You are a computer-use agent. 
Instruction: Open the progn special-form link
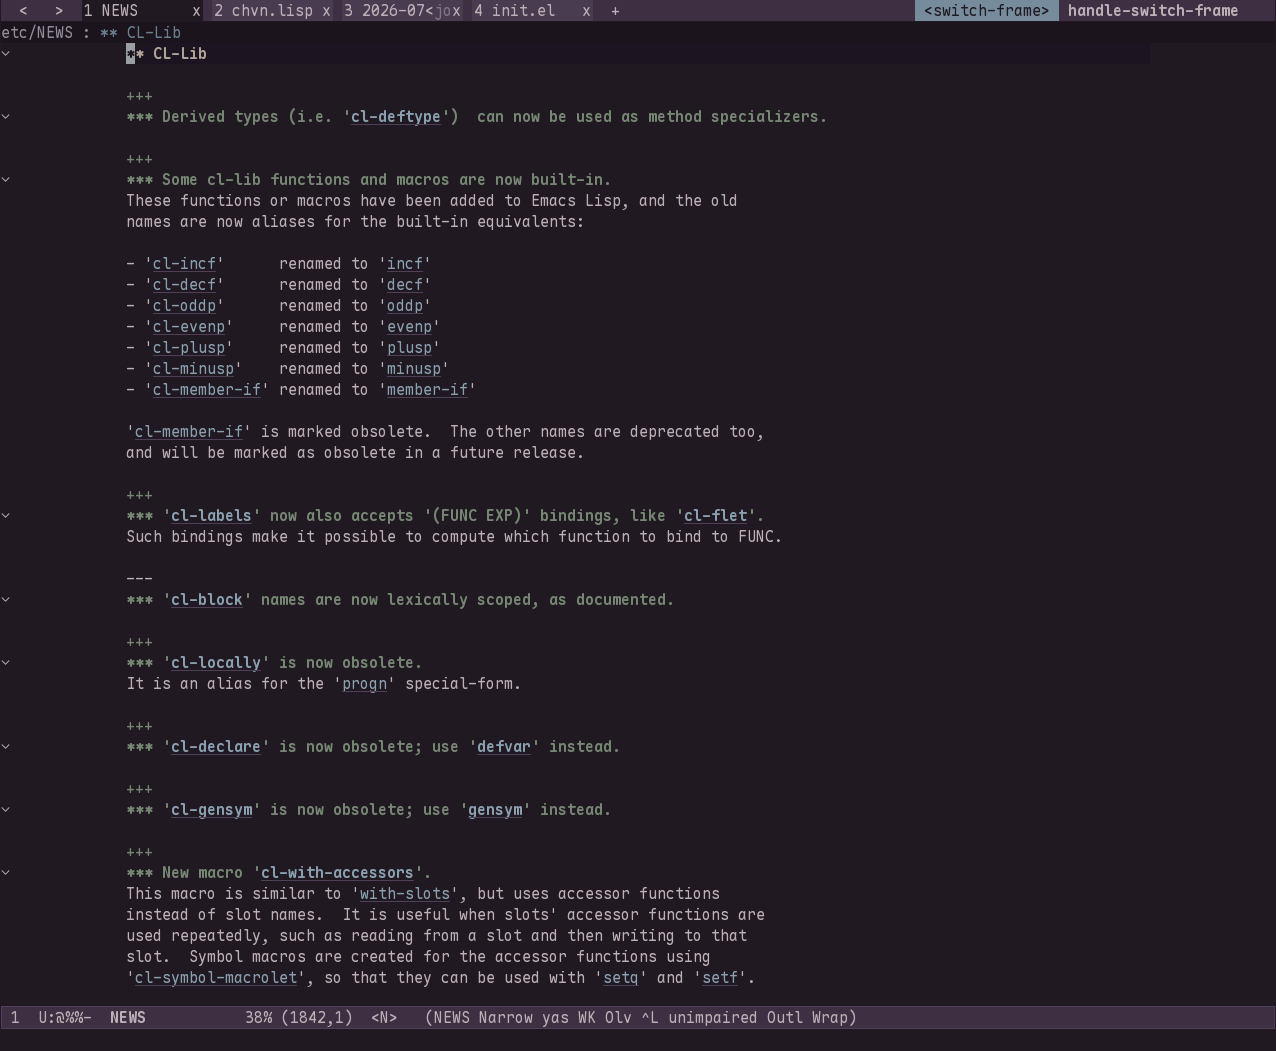(364, 684)
